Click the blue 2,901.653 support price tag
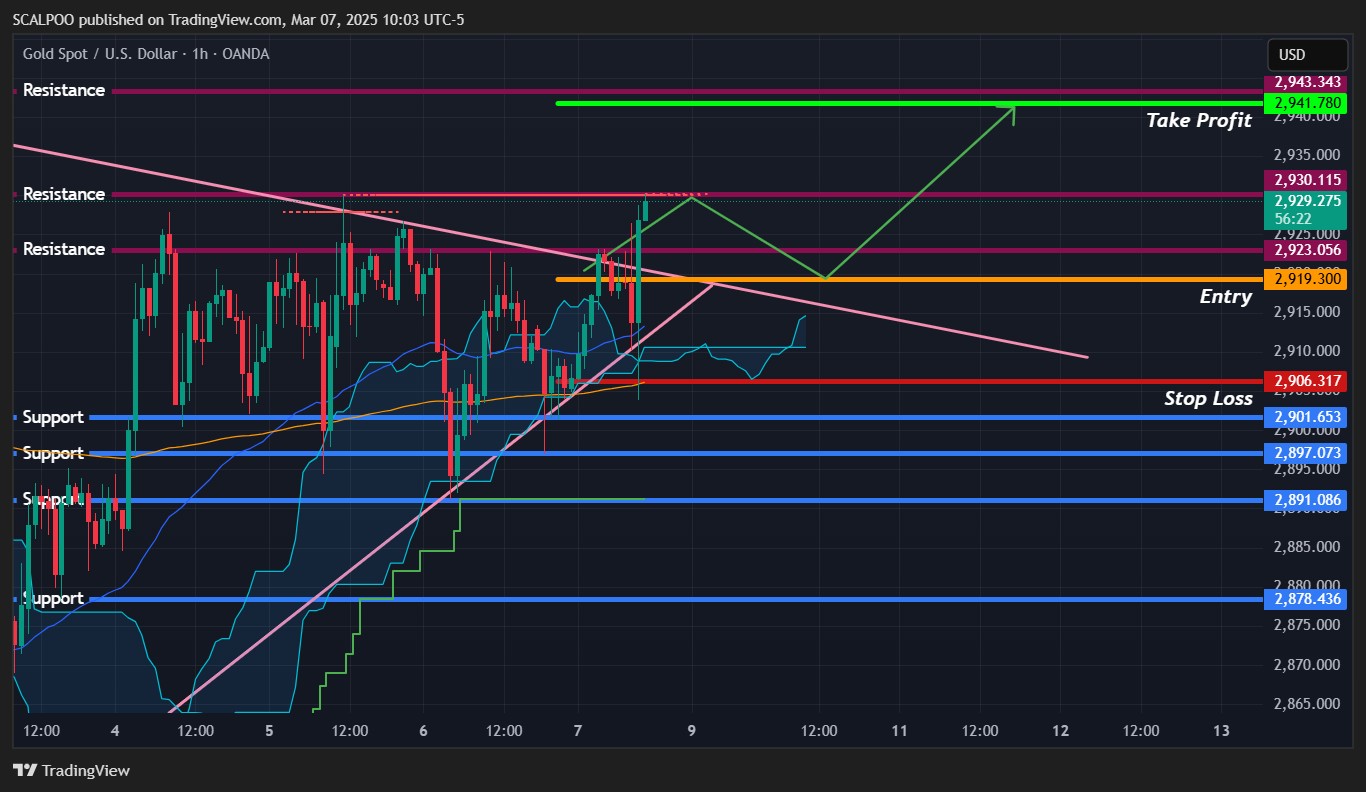1366x792 pixels. (x=1306, y=417)
